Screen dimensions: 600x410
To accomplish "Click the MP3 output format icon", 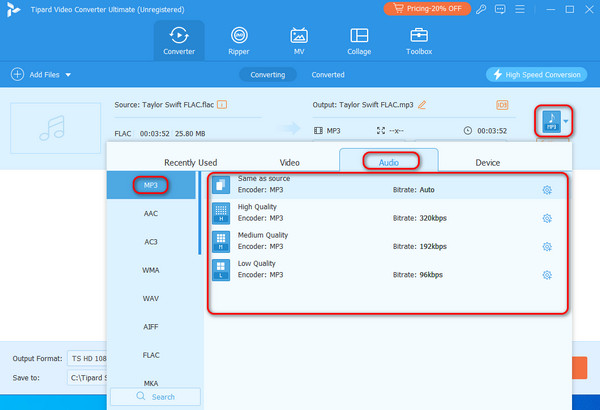I will [x=551, y=121].
